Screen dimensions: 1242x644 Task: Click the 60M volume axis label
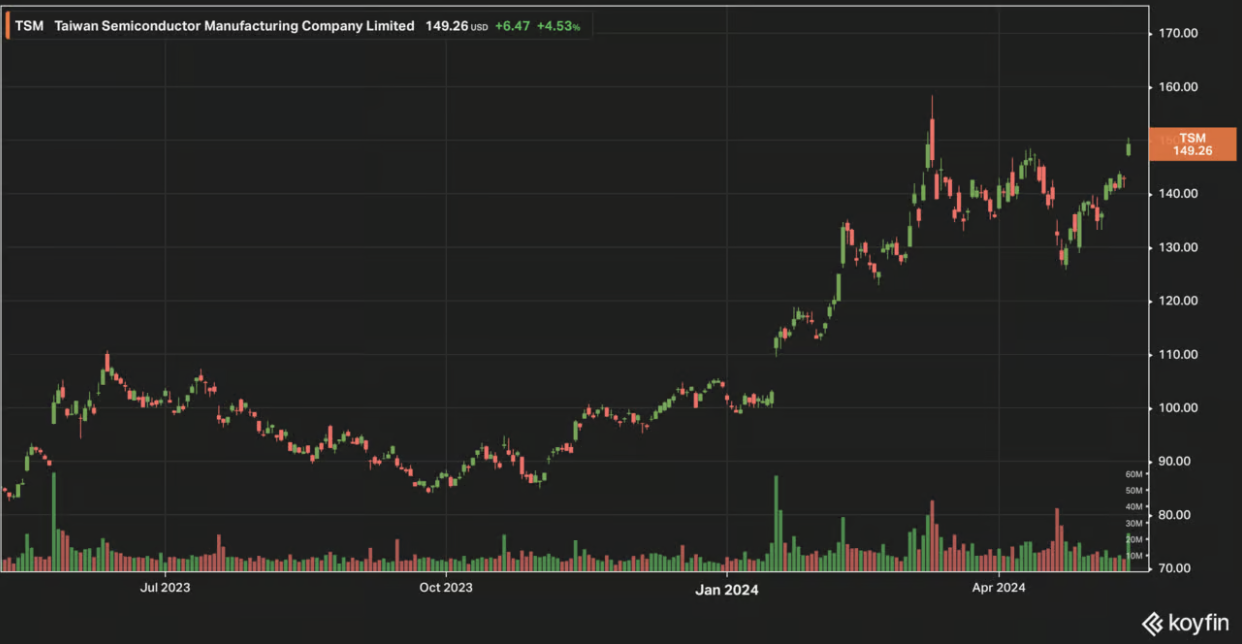(1133, 474)
